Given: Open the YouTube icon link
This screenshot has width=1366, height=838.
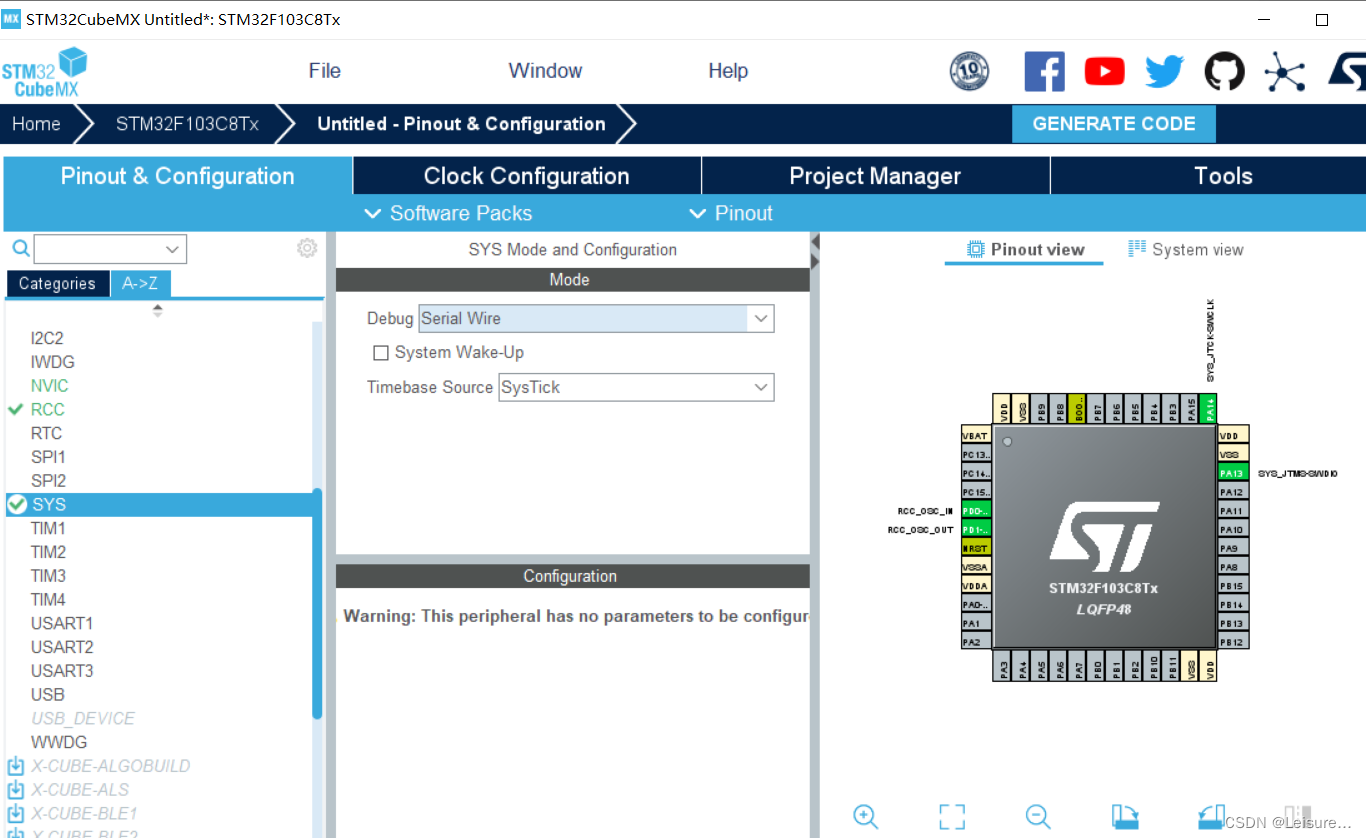Looking at the screenshot, I should [x=1104, y=72].
